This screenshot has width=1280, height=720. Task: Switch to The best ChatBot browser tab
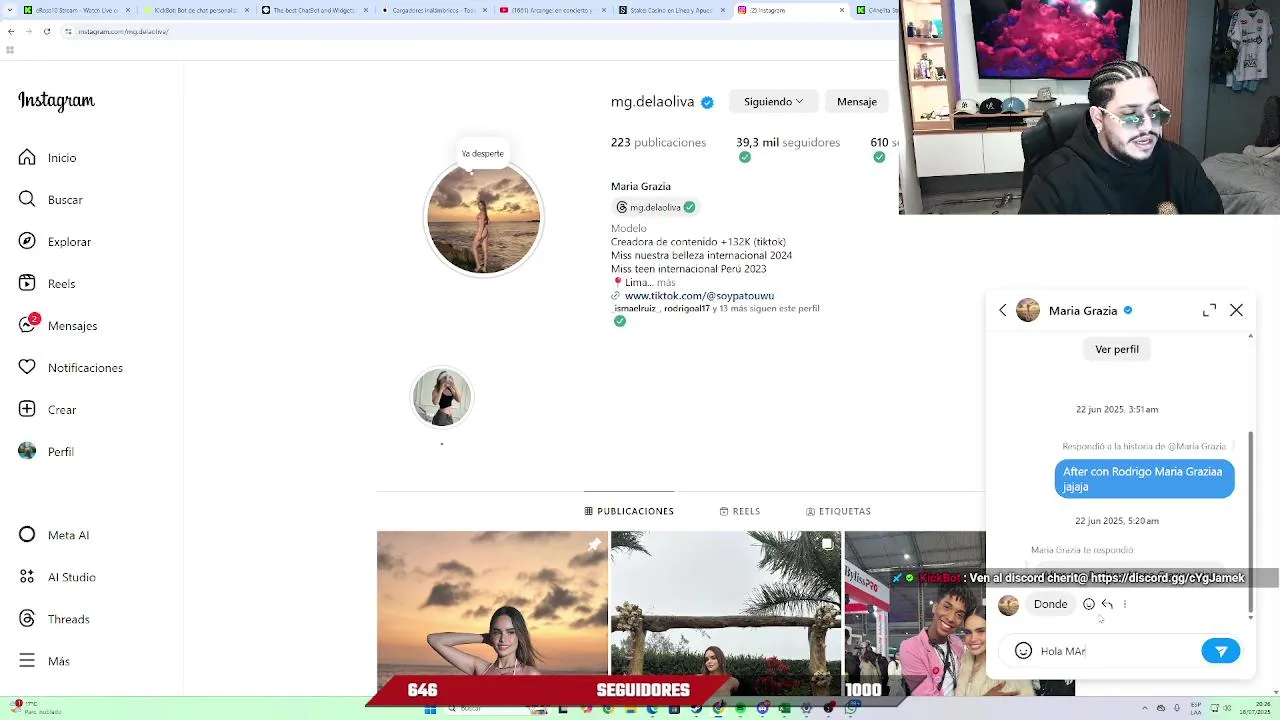(x=314, y=10)
